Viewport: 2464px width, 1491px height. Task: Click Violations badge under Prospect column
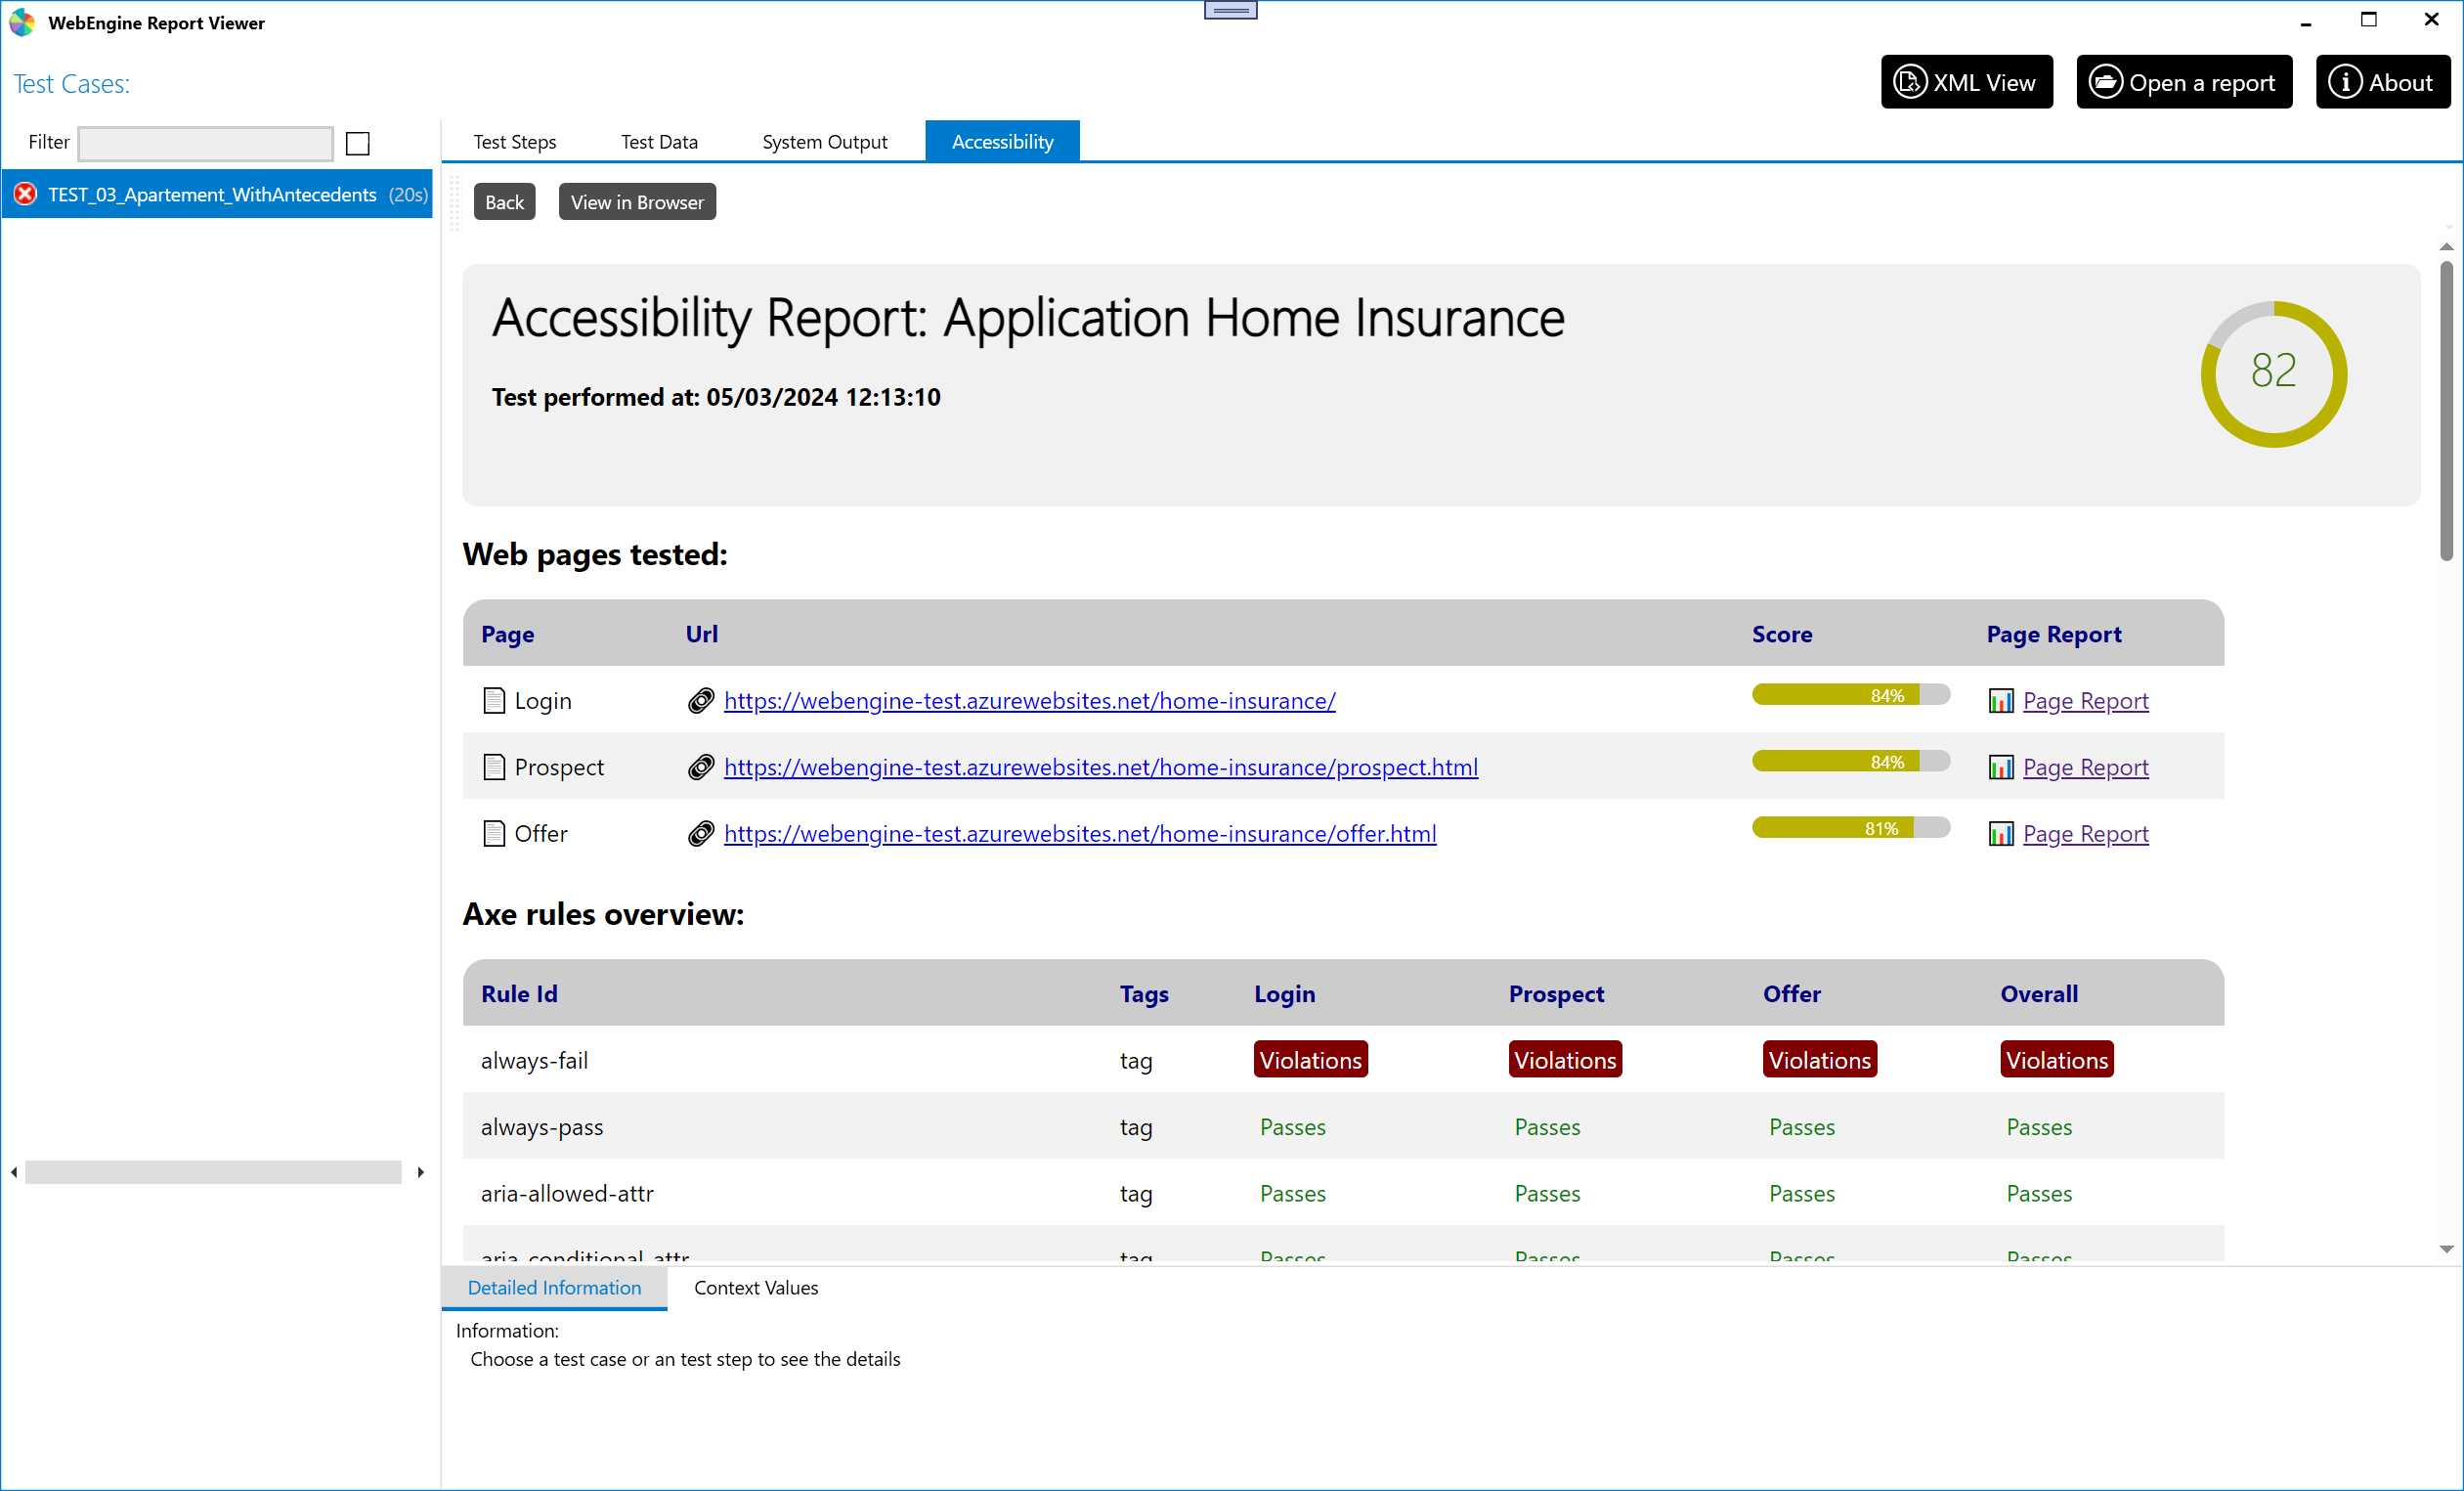tap(1565, 1059)
